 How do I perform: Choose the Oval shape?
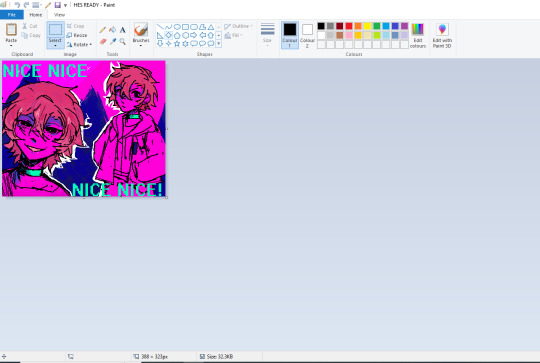pos(177,27)
